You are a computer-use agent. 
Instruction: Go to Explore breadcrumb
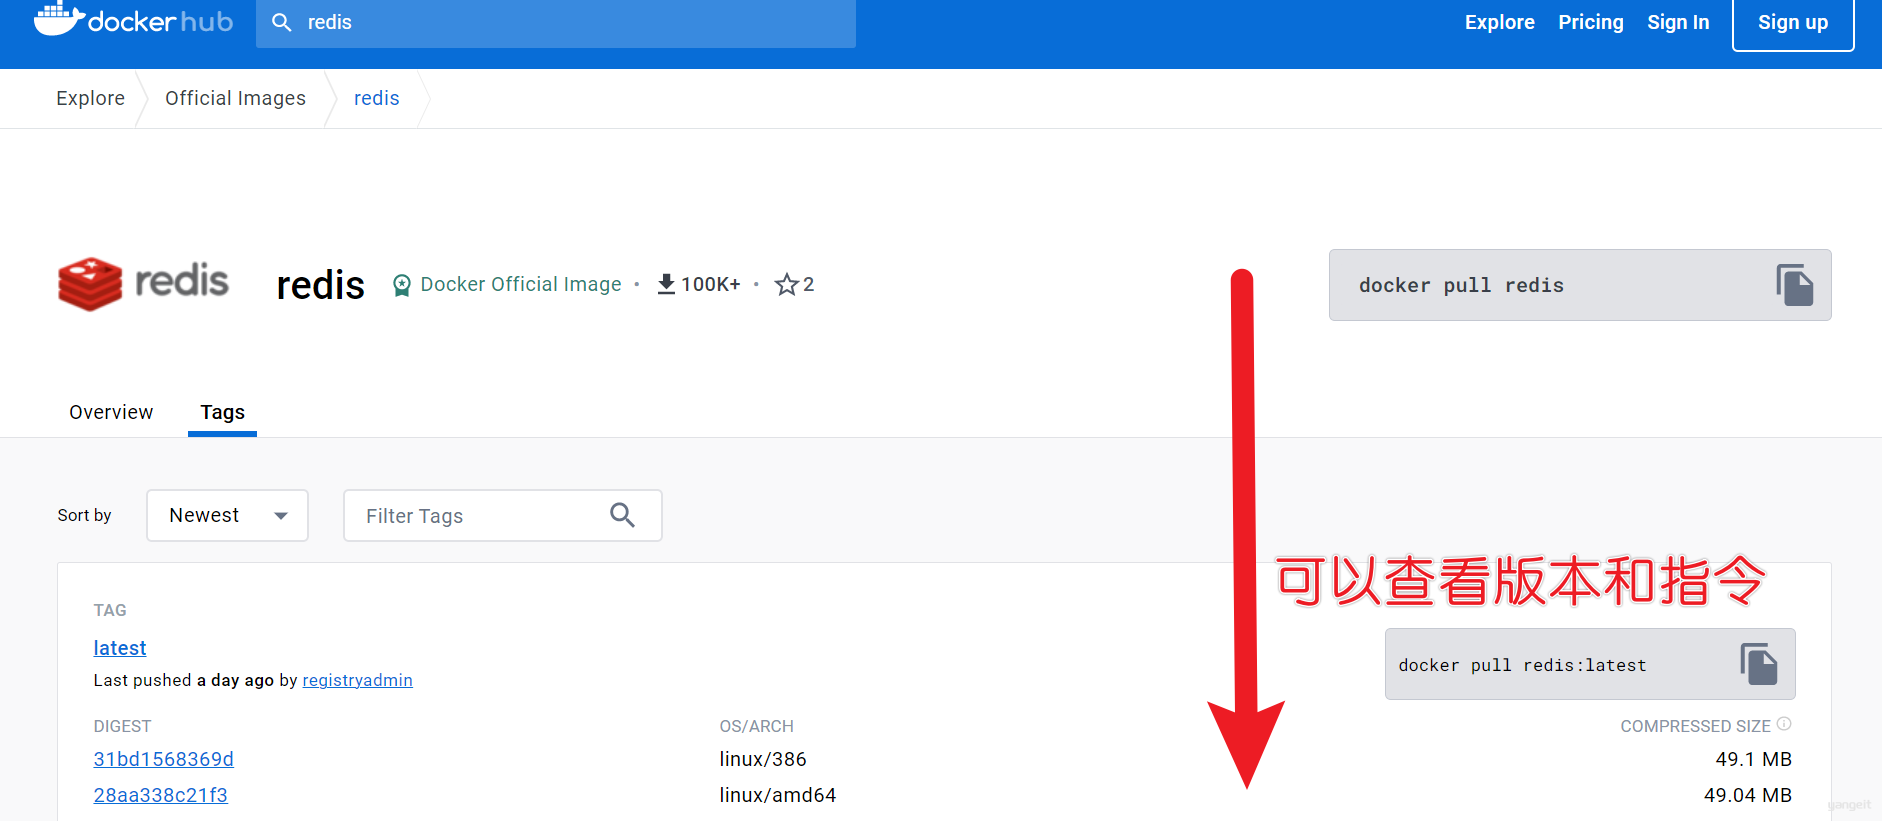pos(91,98)
